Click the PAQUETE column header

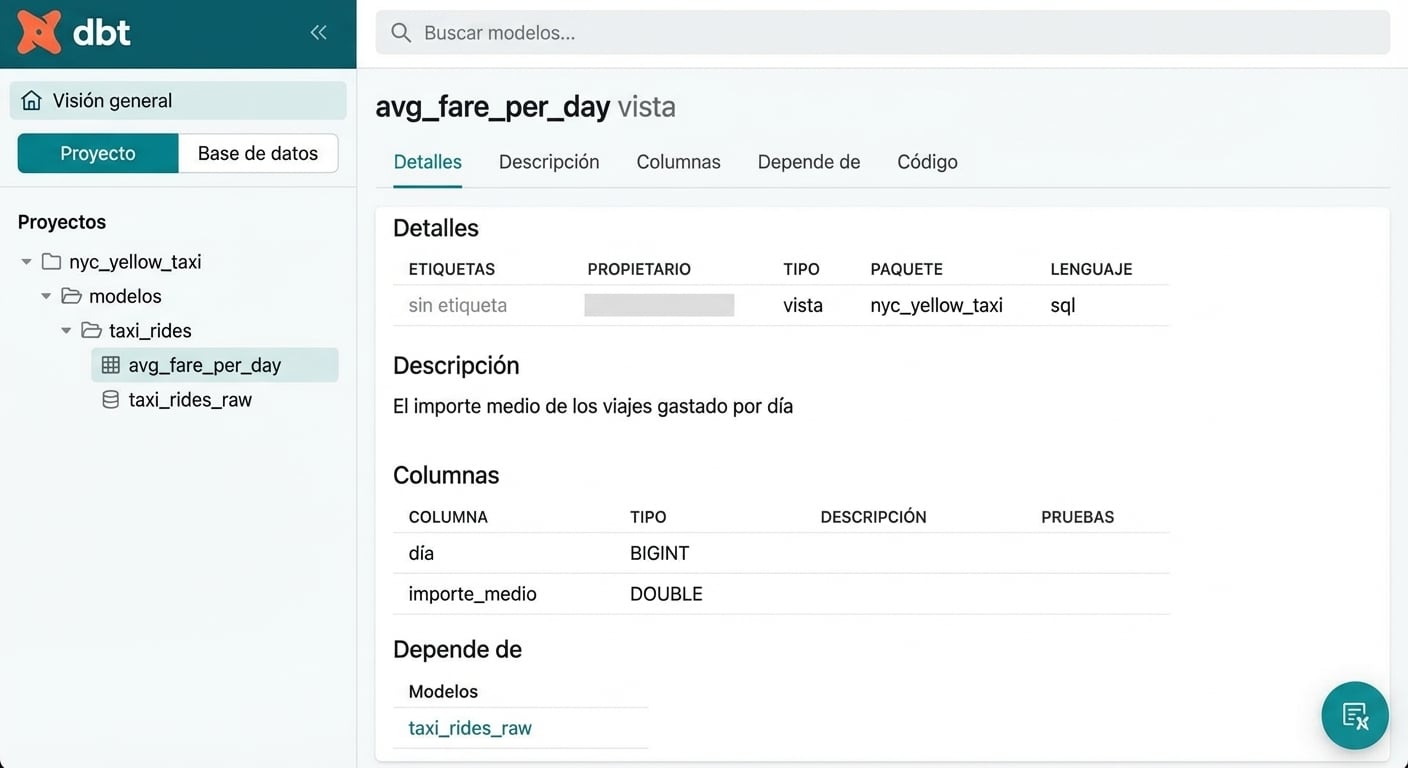point(906,269)
